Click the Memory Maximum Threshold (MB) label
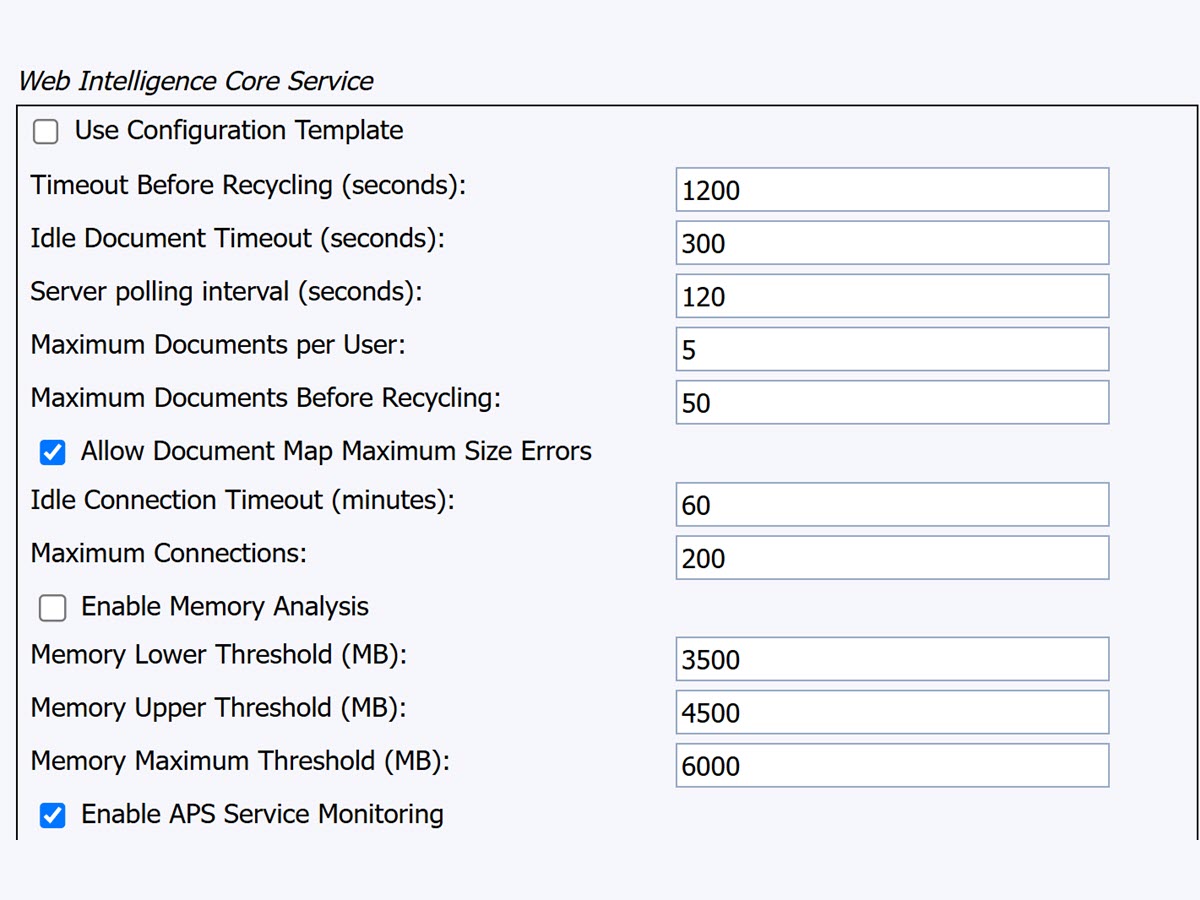This screenshot has height=900, width=1200. pyautogui.click(x=241, y=760)
